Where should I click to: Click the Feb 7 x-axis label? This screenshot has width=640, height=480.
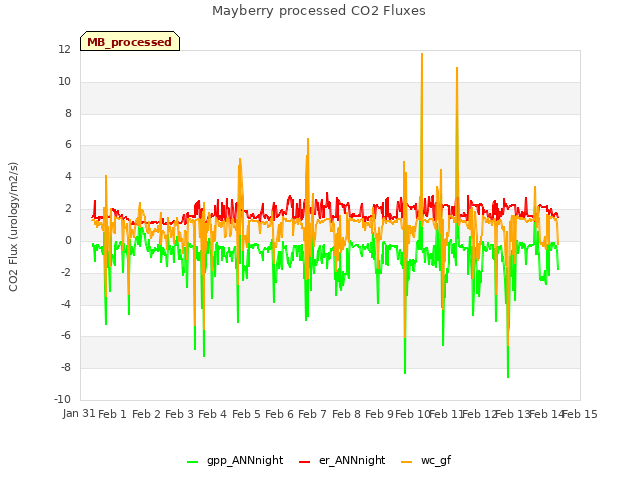click(312, 414)
